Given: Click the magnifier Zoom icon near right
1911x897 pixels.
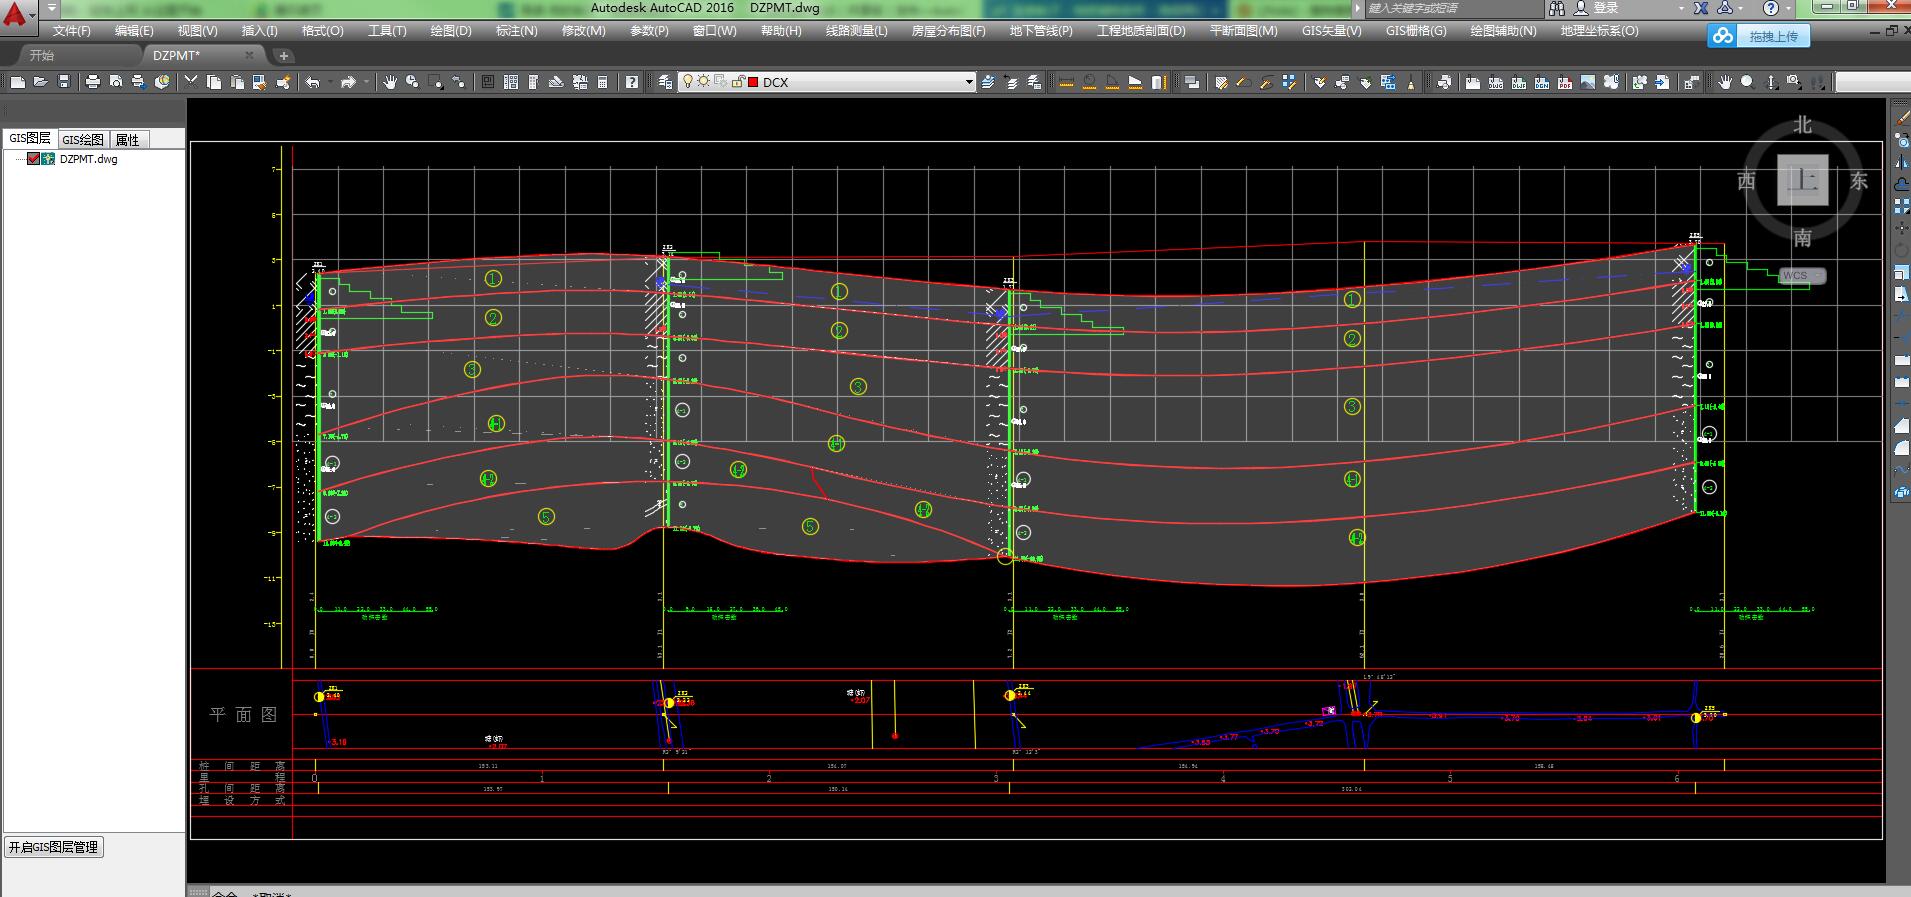Looking at the screenshot, I should coord(1746,82).
